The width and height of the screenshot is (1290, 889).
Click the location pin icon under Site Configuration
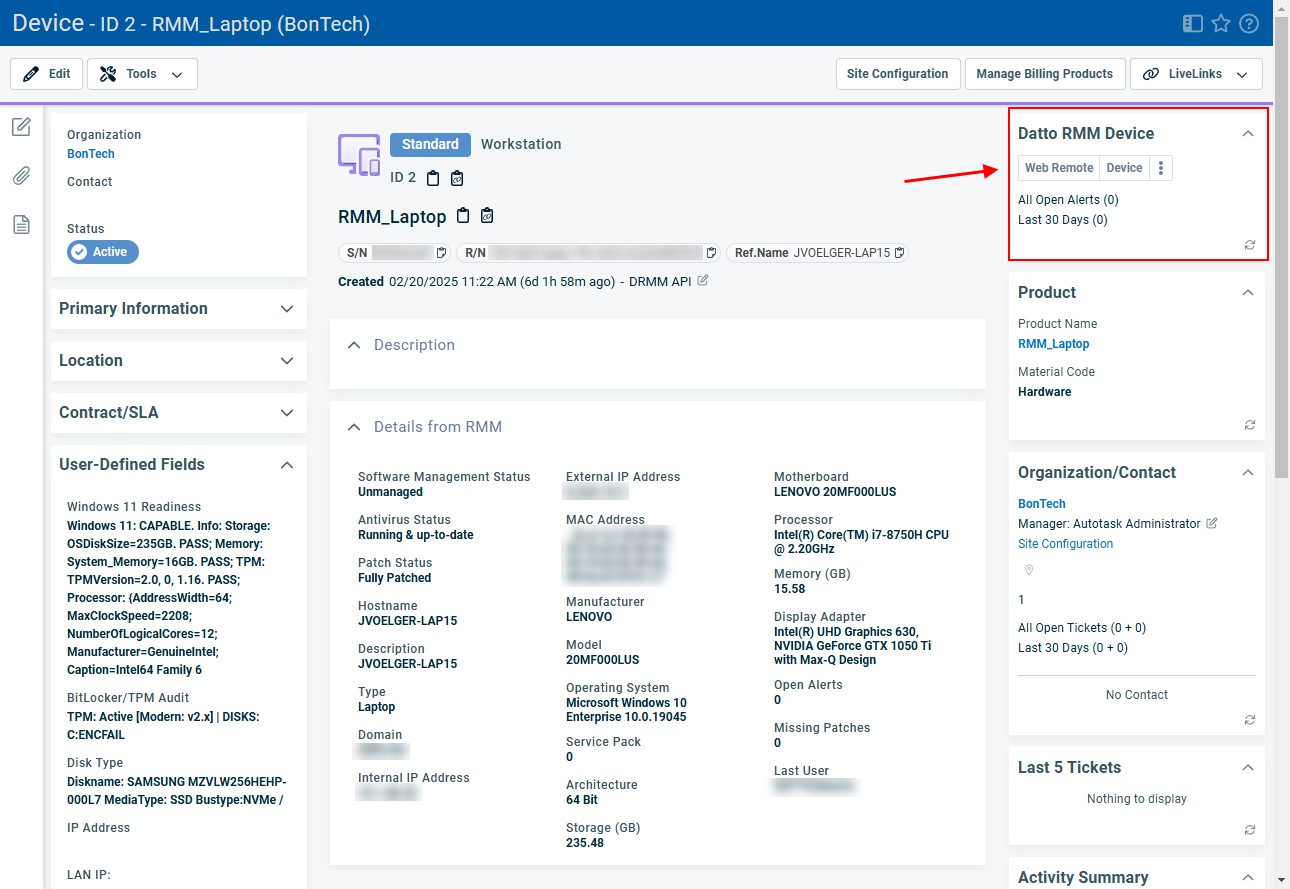[1028, 570]
